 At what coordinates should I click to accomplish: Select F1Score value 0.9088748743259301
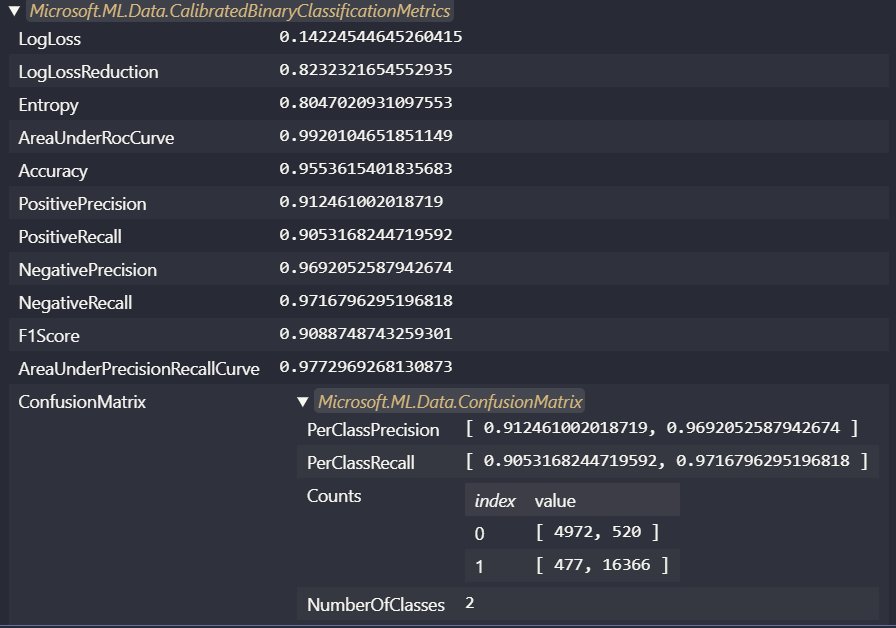(366, 334)
